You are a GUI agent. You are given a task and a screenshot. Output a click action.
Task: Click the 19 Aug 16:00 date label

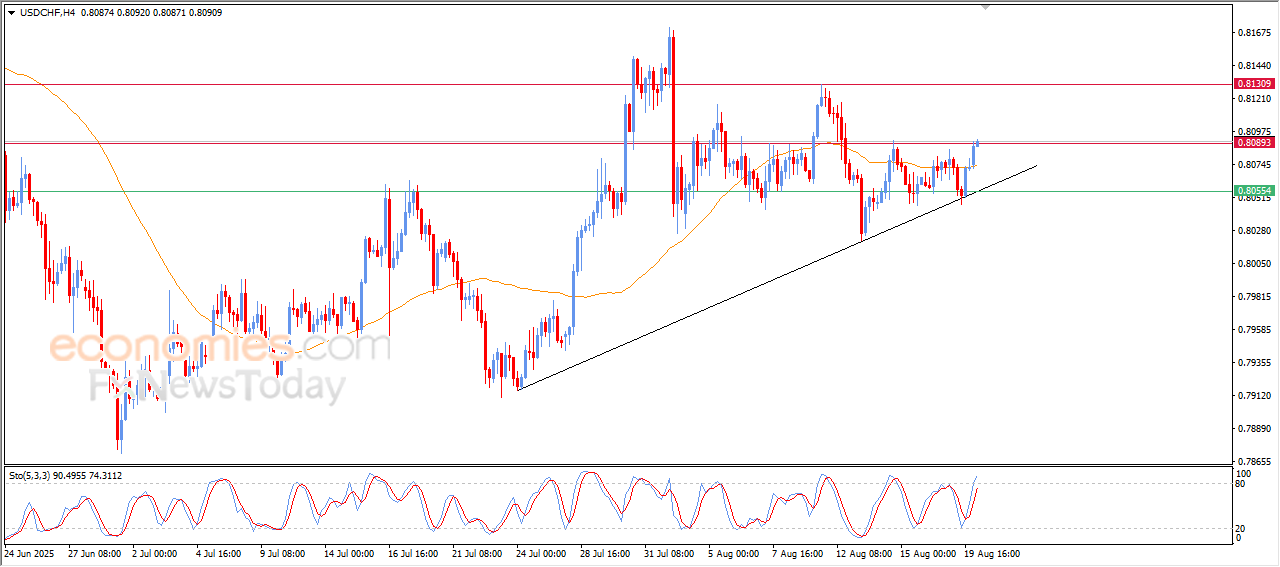pos(992,552)
